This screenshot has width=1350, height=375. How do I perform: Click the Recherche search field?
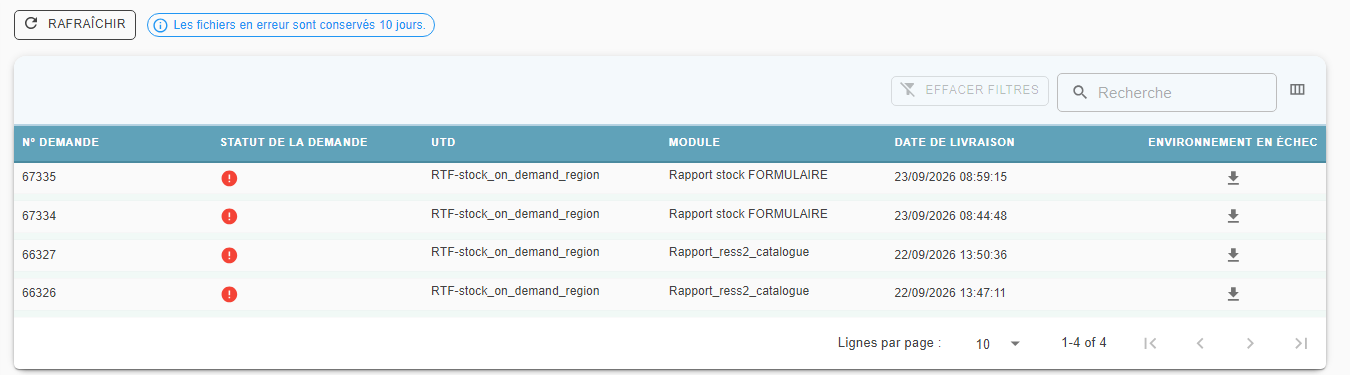point(1167,93)
